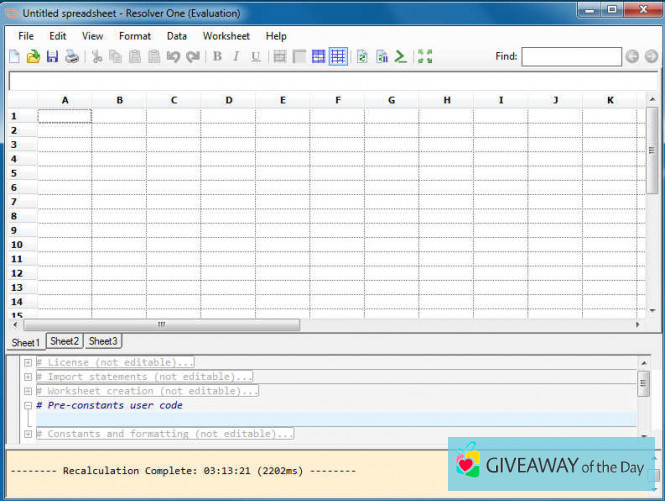Click the New document icon
The image size is (665, 501).
[14, 57]
